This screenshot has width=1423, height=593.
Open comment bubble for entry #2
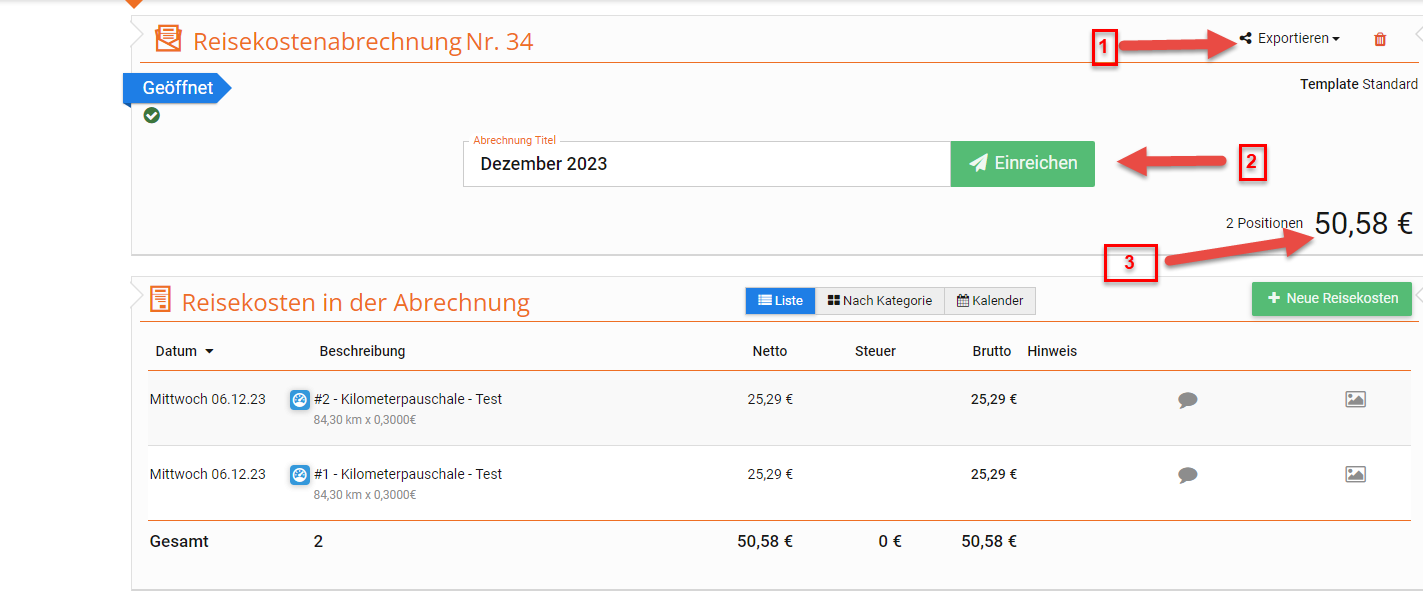[1187, 400]
